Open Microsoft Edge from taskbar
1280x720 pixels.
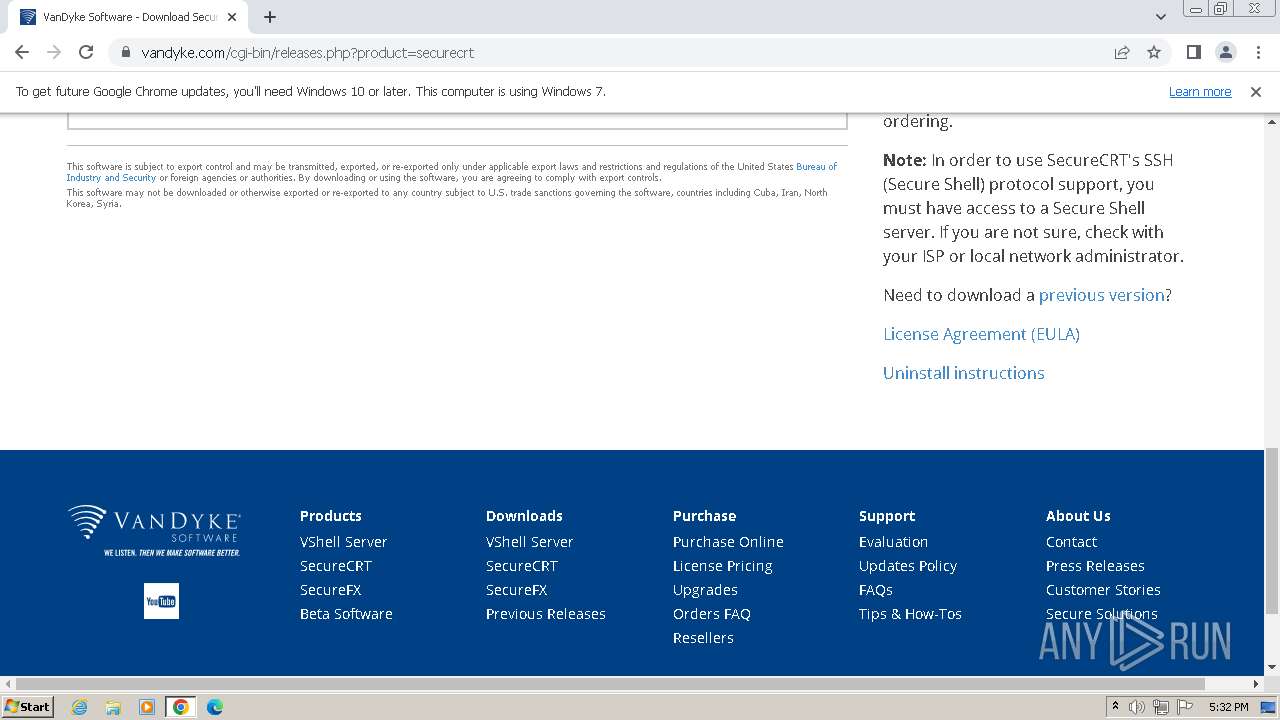click(x=215, y=707)
